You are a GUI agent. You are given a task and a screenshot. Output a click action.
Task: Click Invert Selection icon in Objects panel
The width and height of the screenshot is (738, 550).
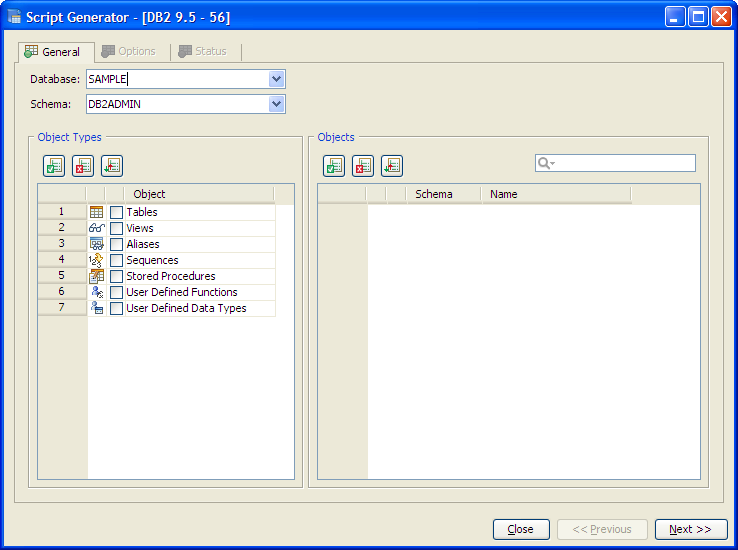coord(392,166)
